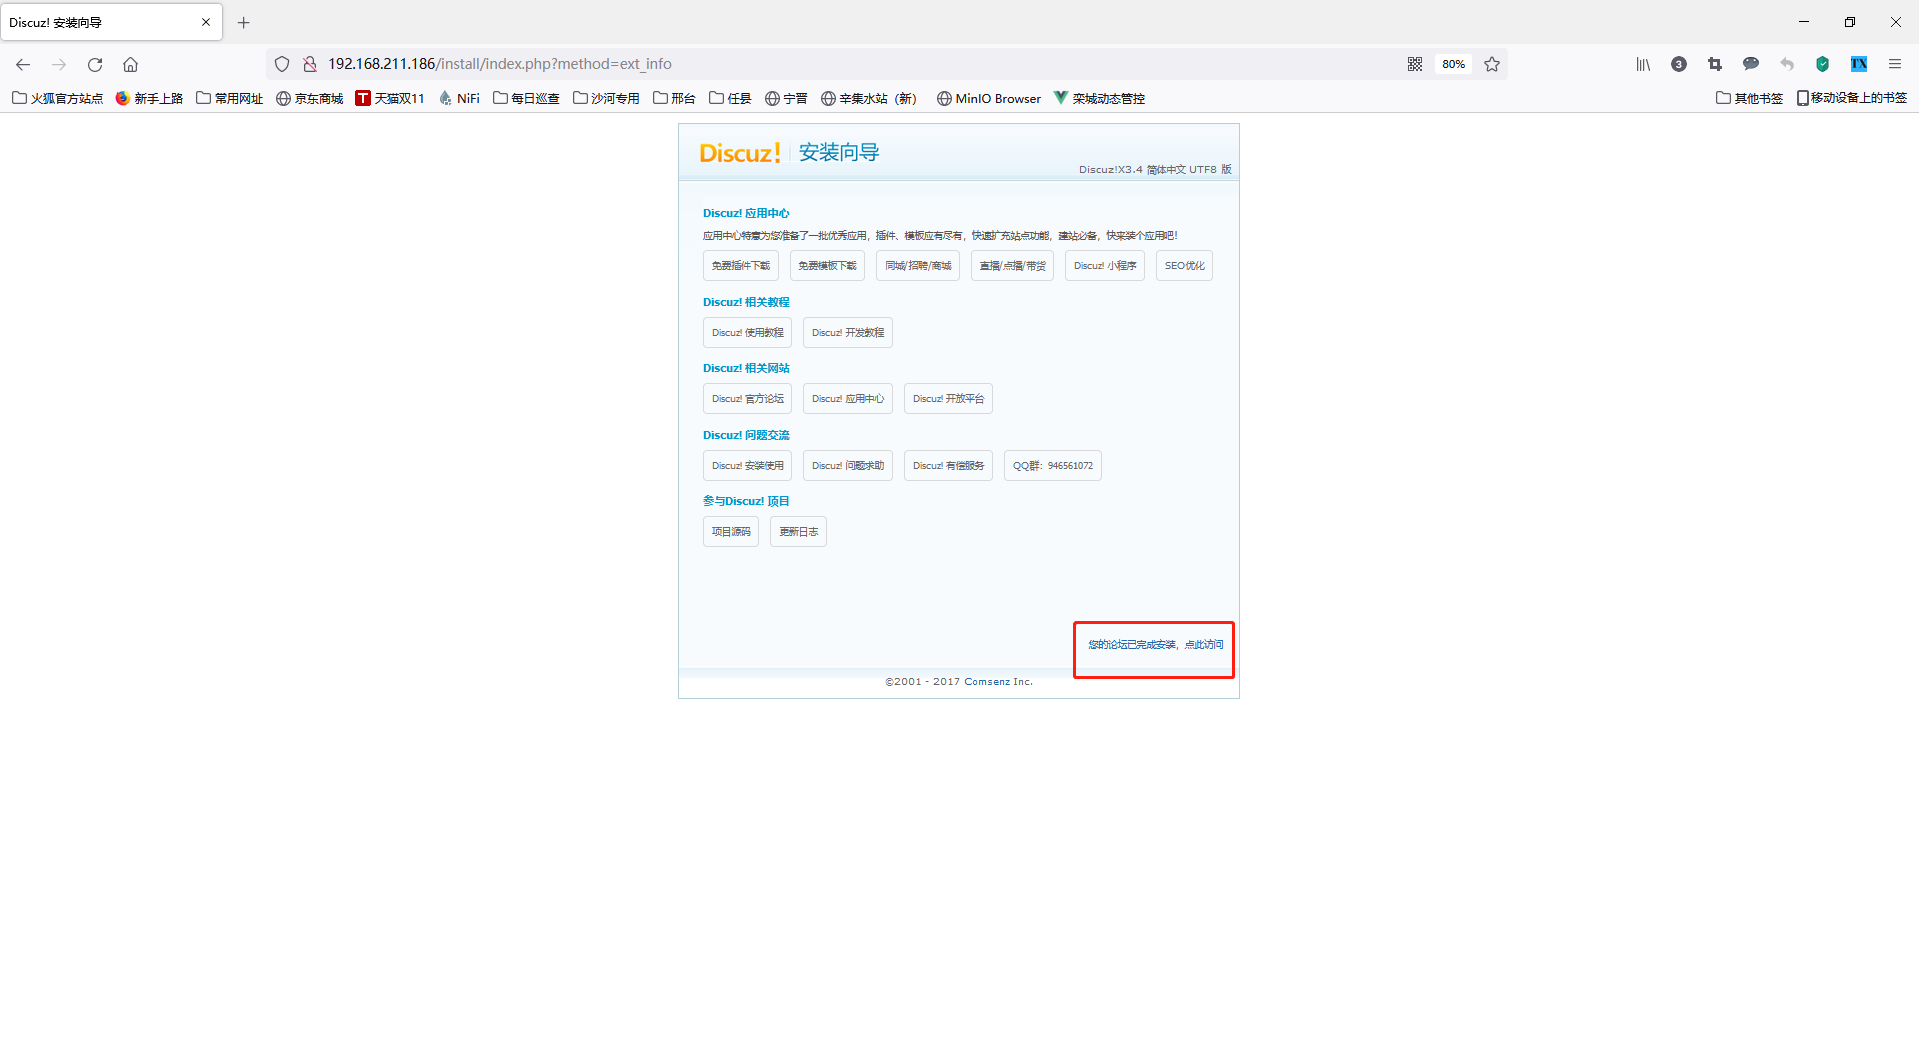Bookmark this page with the star icon

click(x=1492, y=64)
